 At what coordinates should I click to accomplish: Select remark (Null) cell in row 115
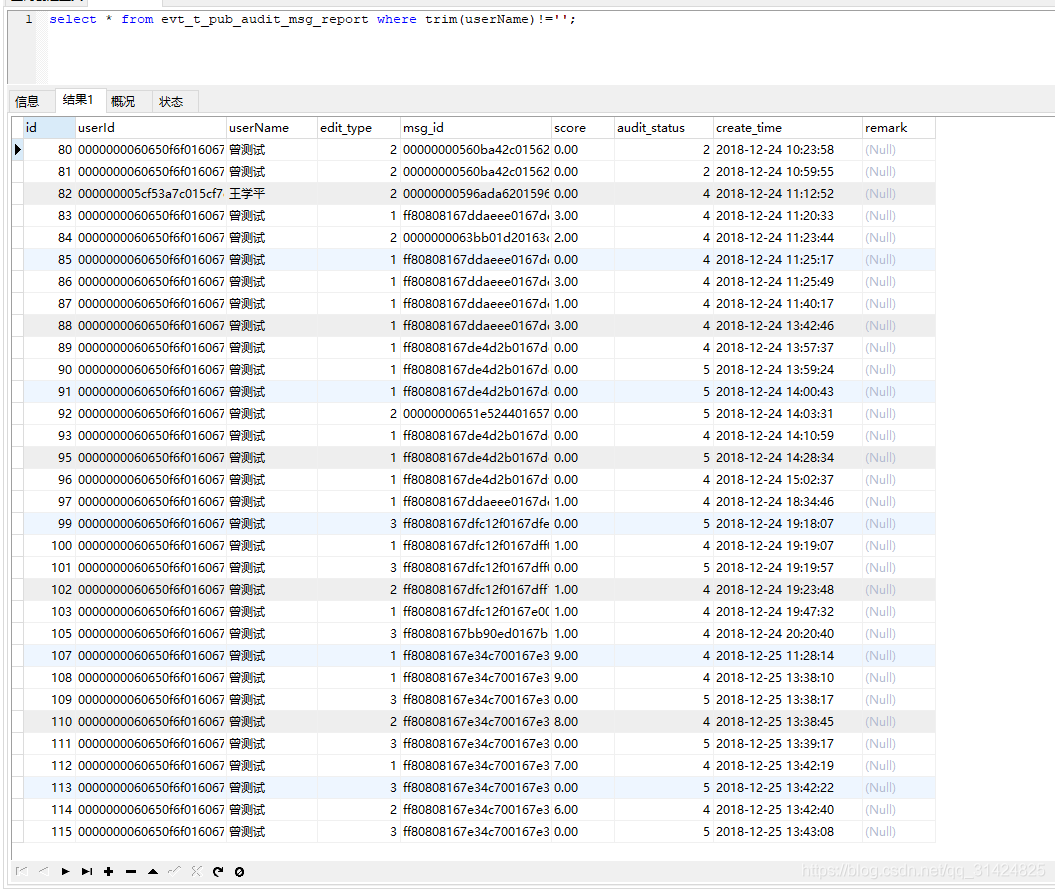point(899,832)
